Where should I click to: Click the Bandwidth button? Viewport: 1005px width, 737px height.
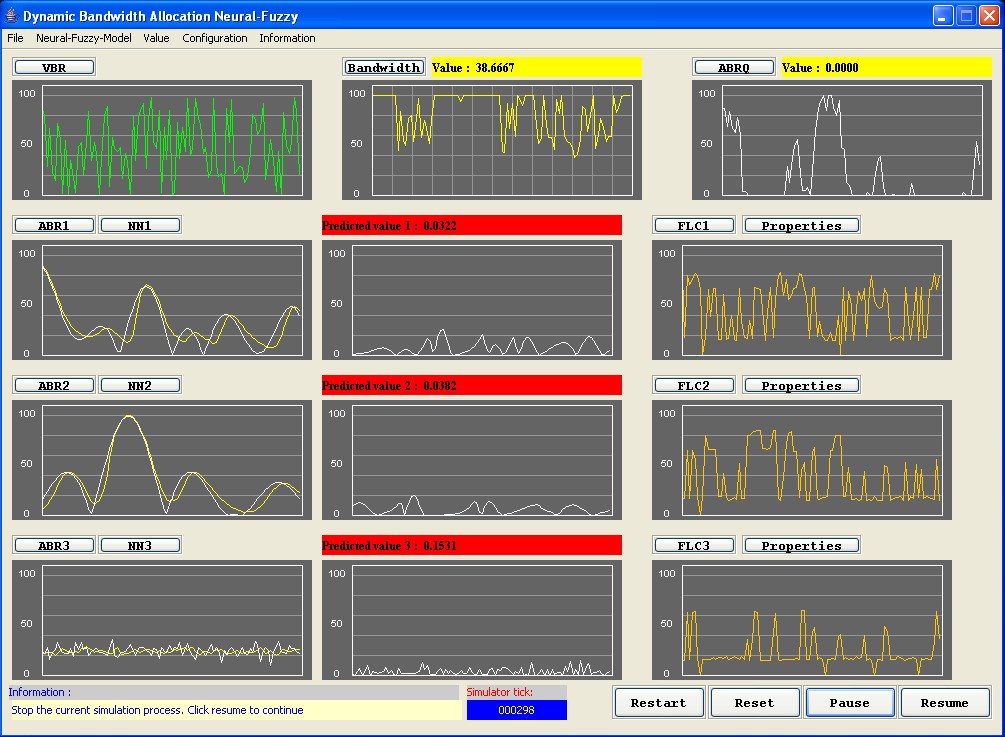pyautogui.click(x=384, y=67)
